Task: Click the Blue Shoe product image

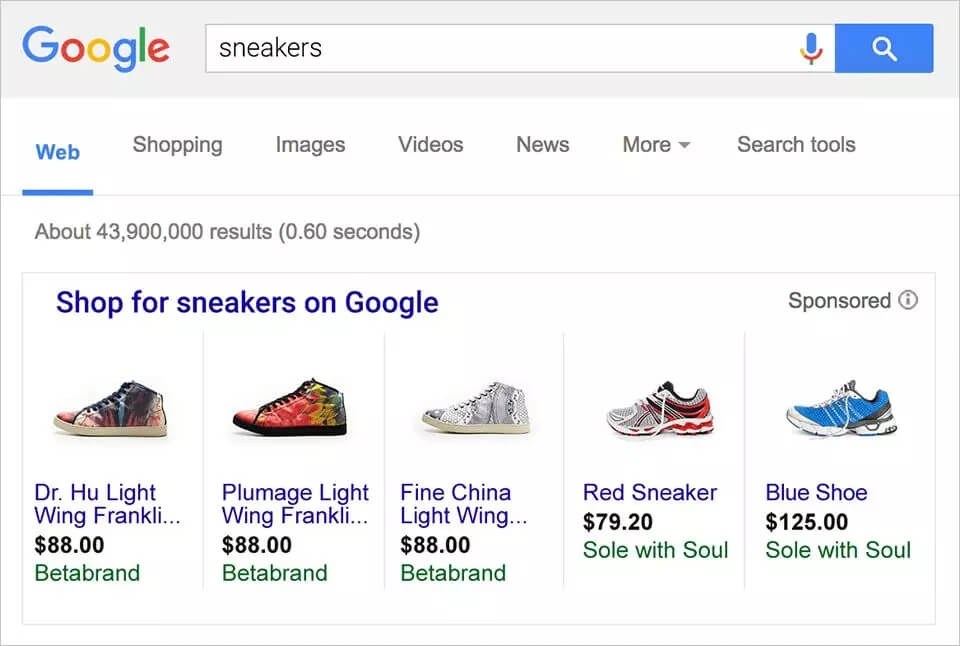Action: [x=838, y=408]
